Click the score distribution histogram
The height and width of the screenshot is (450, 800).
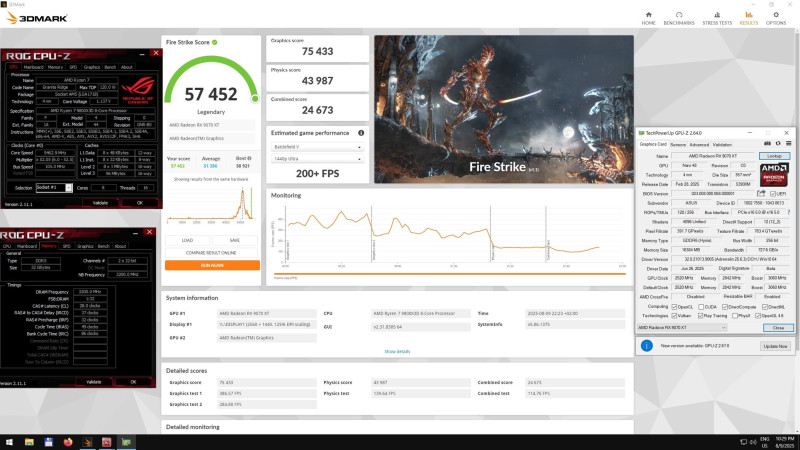click(210, 204)
